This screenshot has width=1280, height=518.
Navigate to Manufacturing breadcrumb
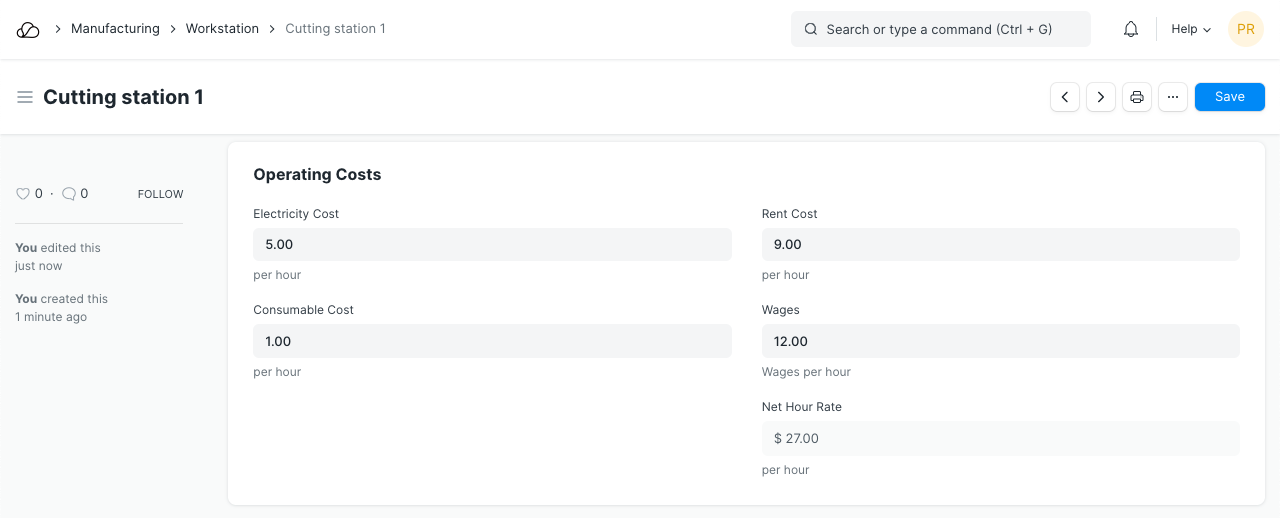(115, 29)
